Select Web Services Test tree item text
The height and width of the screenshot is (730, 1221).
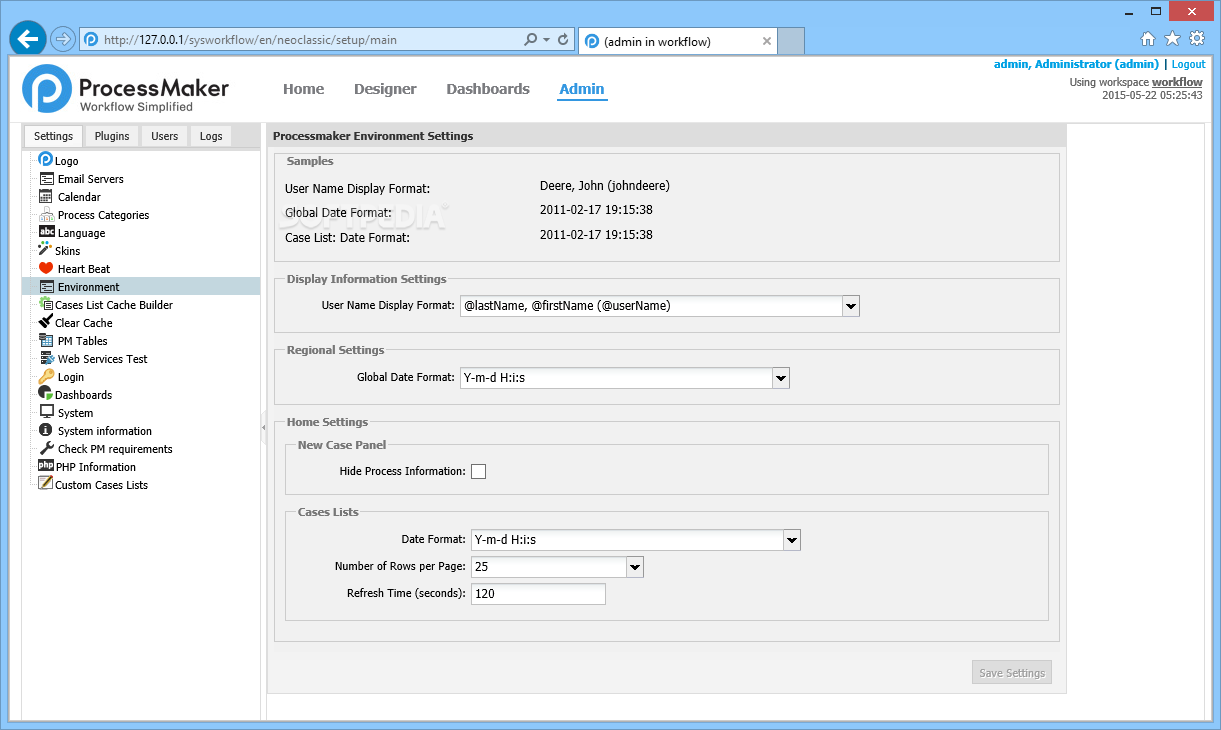103,359
